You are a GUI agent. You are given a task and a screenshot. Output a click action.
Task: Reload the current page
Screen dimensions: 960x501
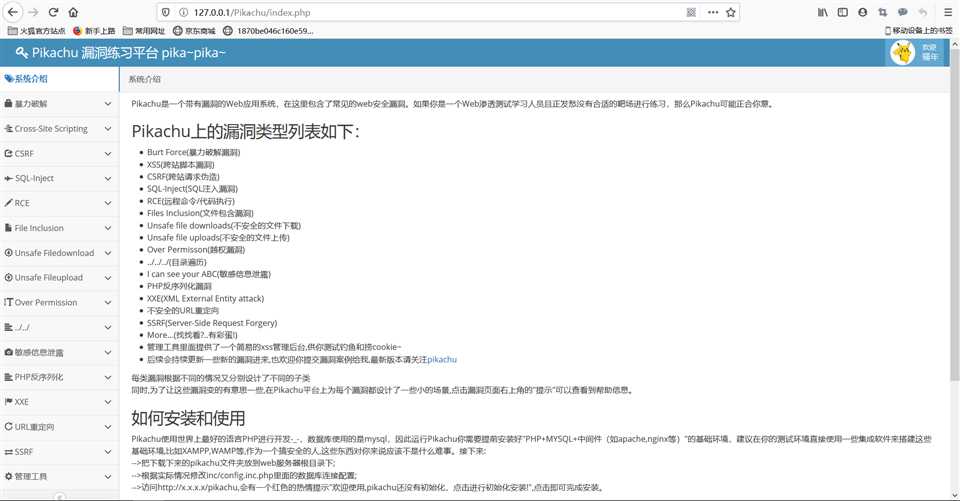point(53,12)
